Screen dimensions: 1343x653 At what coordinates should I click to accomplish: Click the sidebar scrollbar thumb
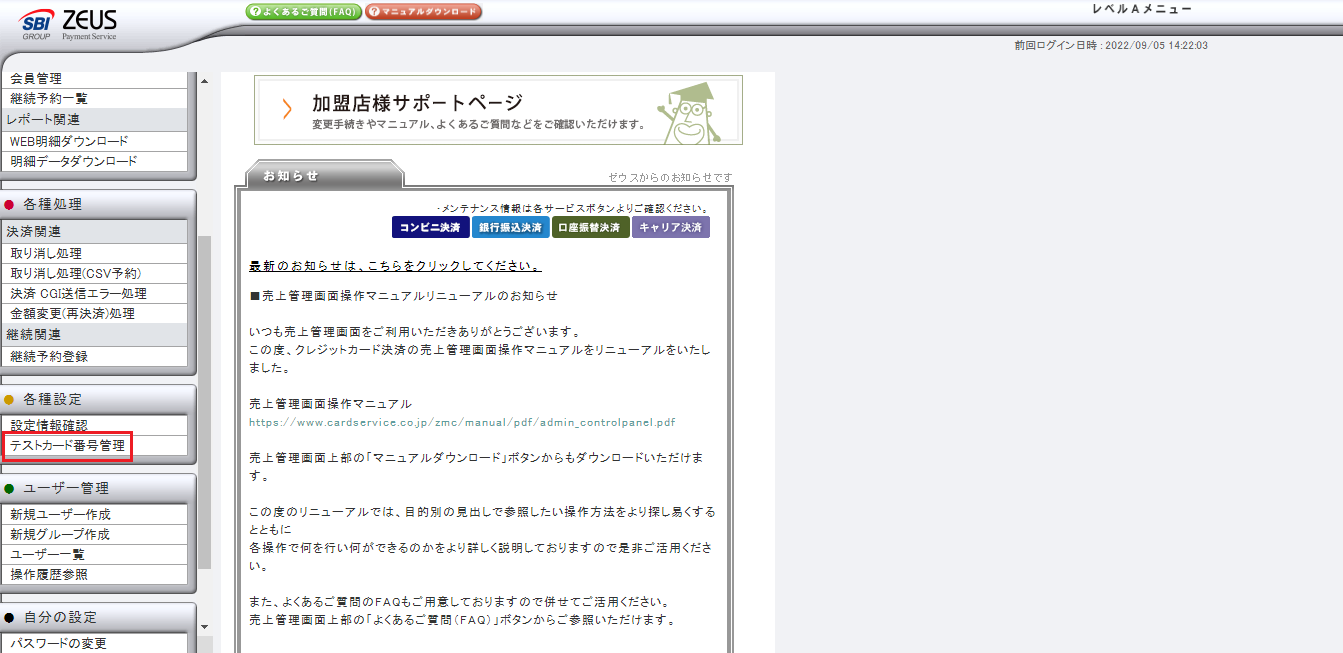[x=204, y=400]
